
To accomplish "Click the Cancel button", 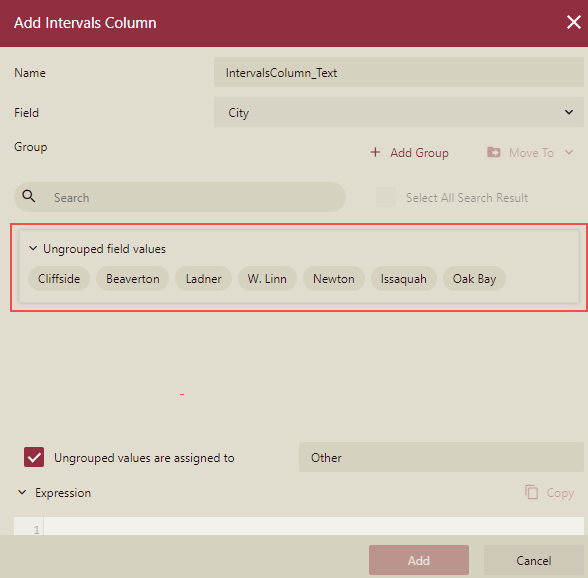I will (534, 560).
